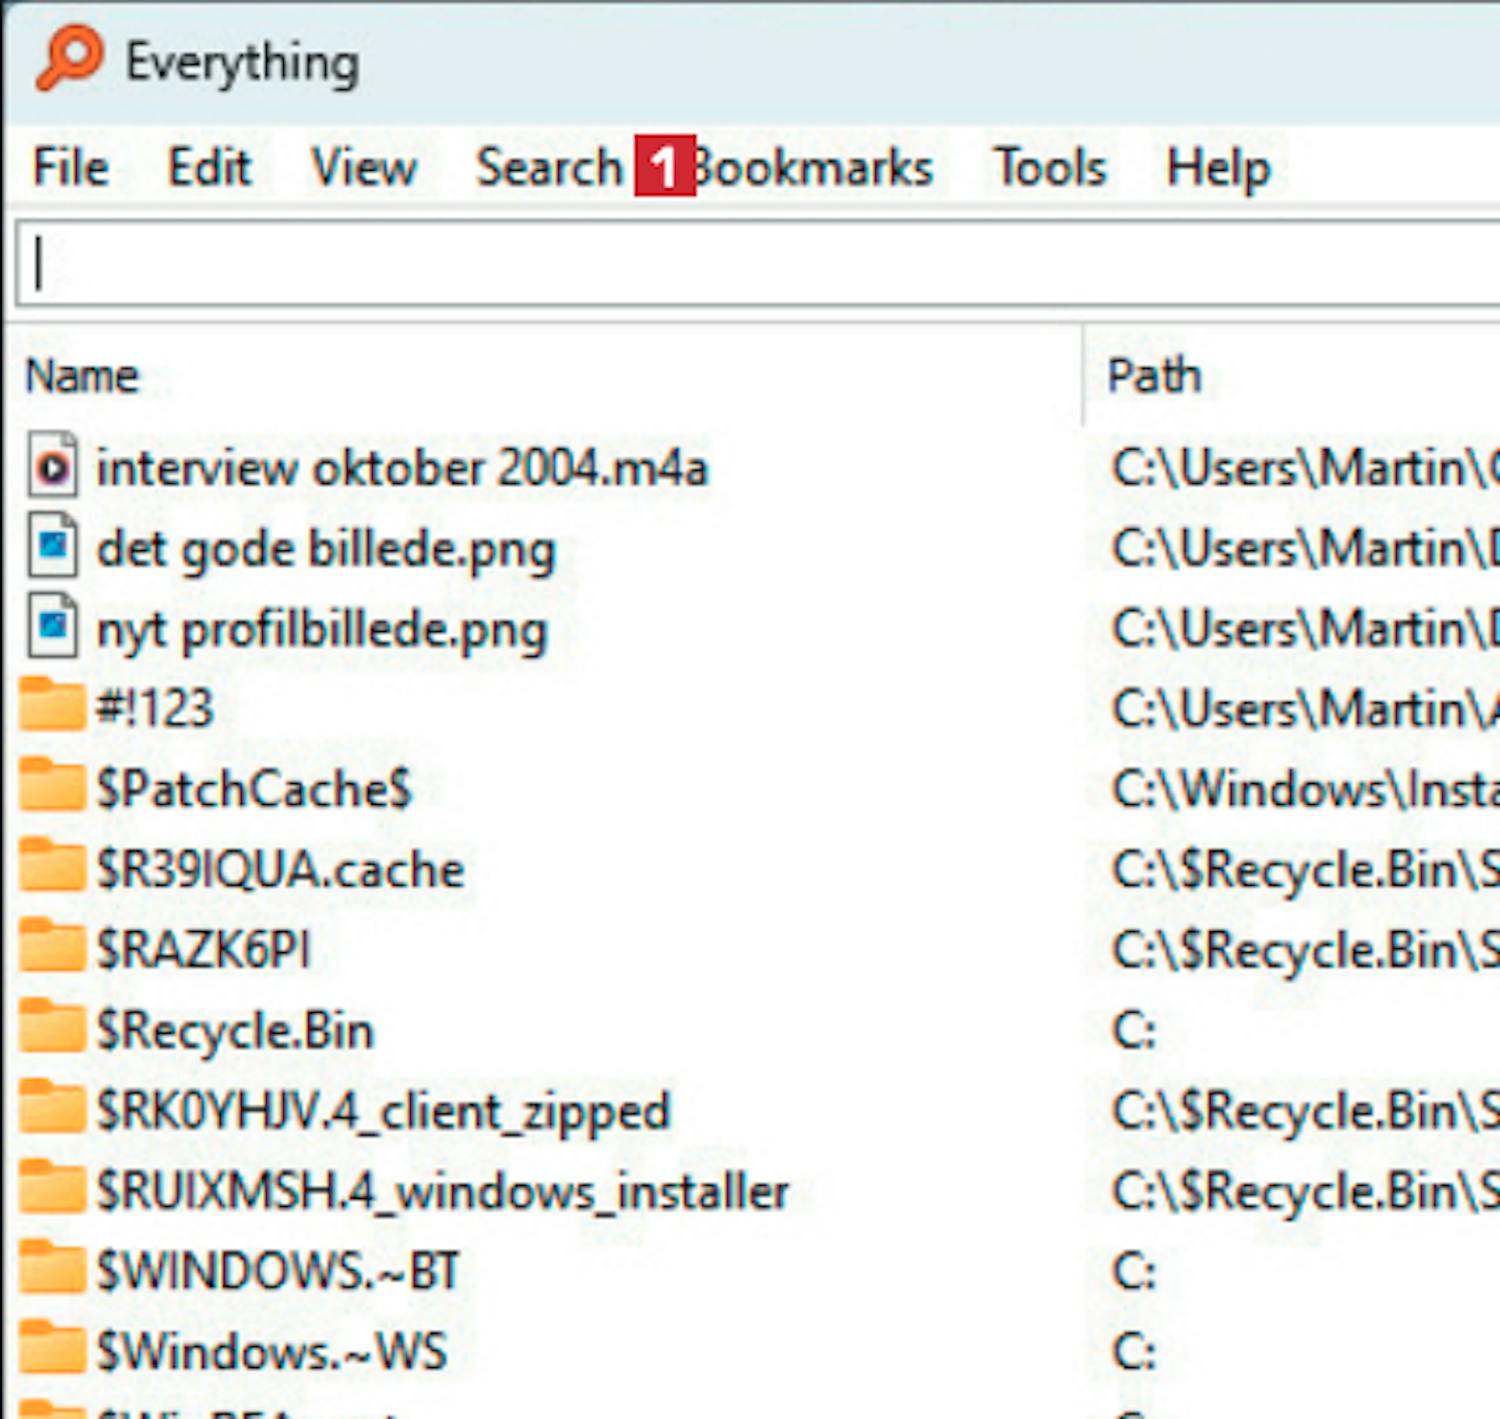
Task: Select the $WINDOWS.~BT folder icon
Action: pos(52,1270)
